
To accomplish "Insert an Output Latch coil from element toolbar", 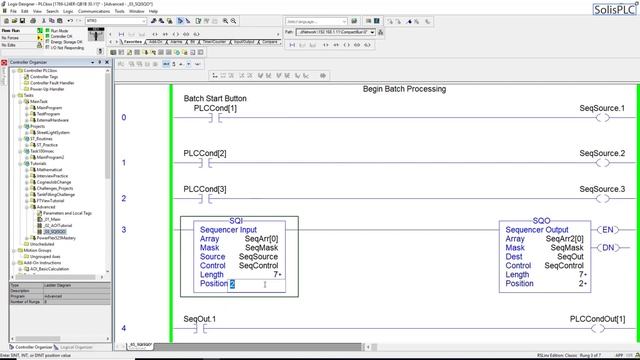I will point(186,34).
